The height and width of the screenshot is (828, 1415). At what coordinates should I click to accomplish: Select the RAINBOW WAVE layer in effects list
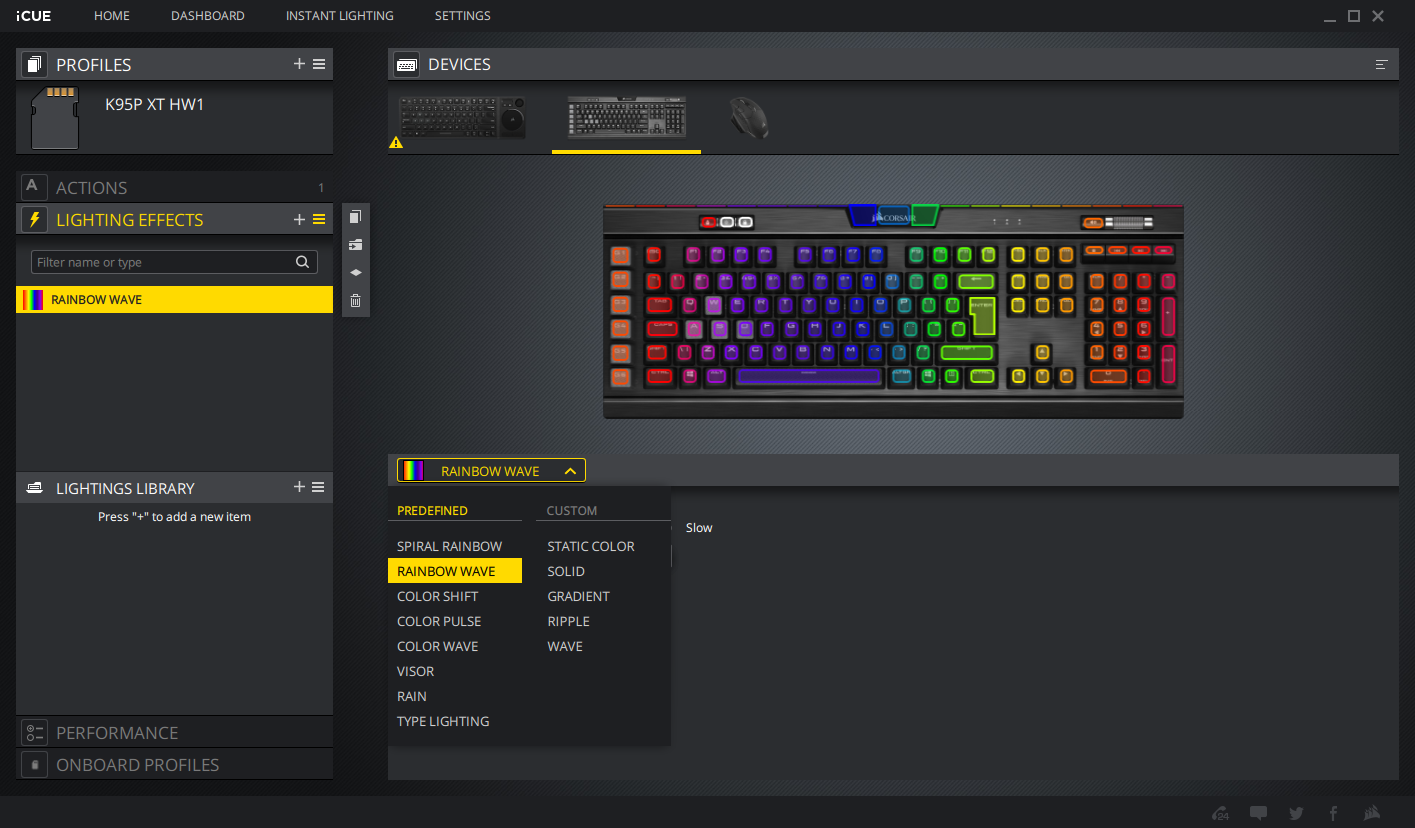174,300
